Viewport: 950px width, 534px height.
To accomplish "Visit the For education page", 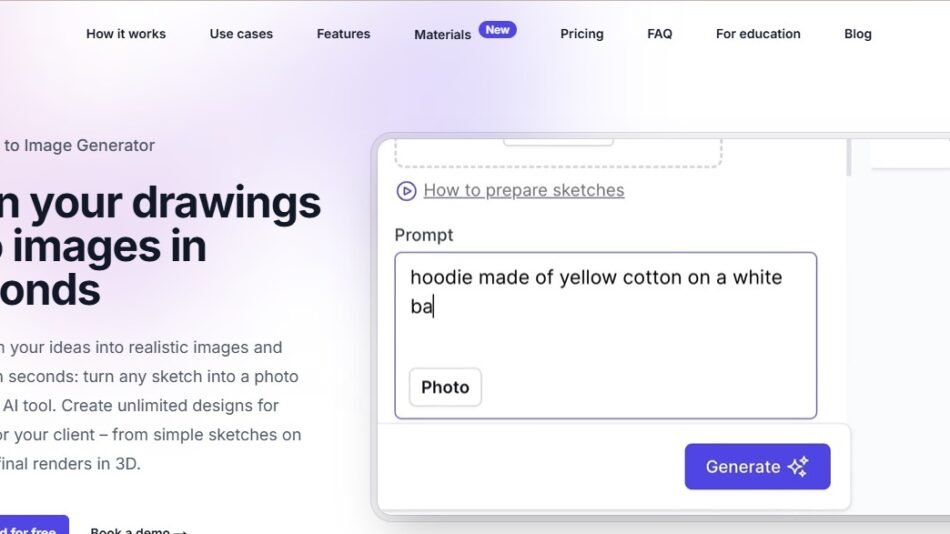I will pos(758,34).
